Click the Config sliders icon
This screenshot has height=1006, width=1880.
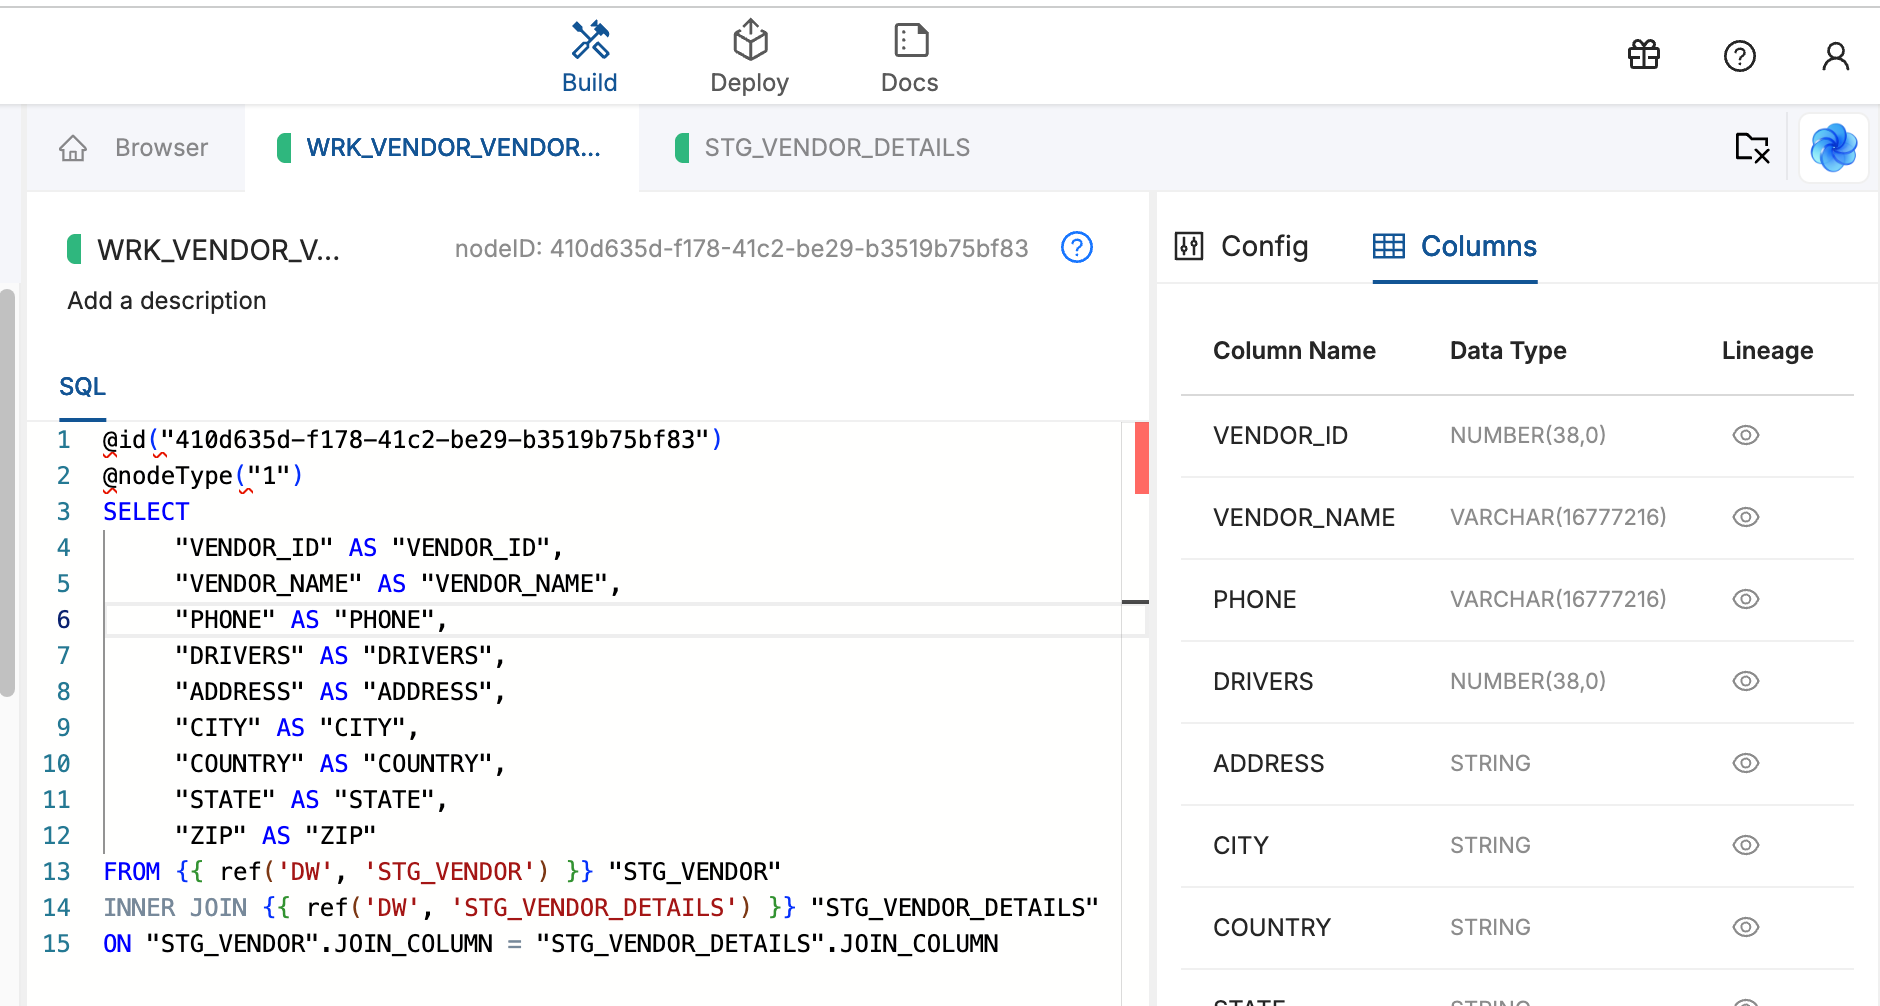tap(1188, 246)
